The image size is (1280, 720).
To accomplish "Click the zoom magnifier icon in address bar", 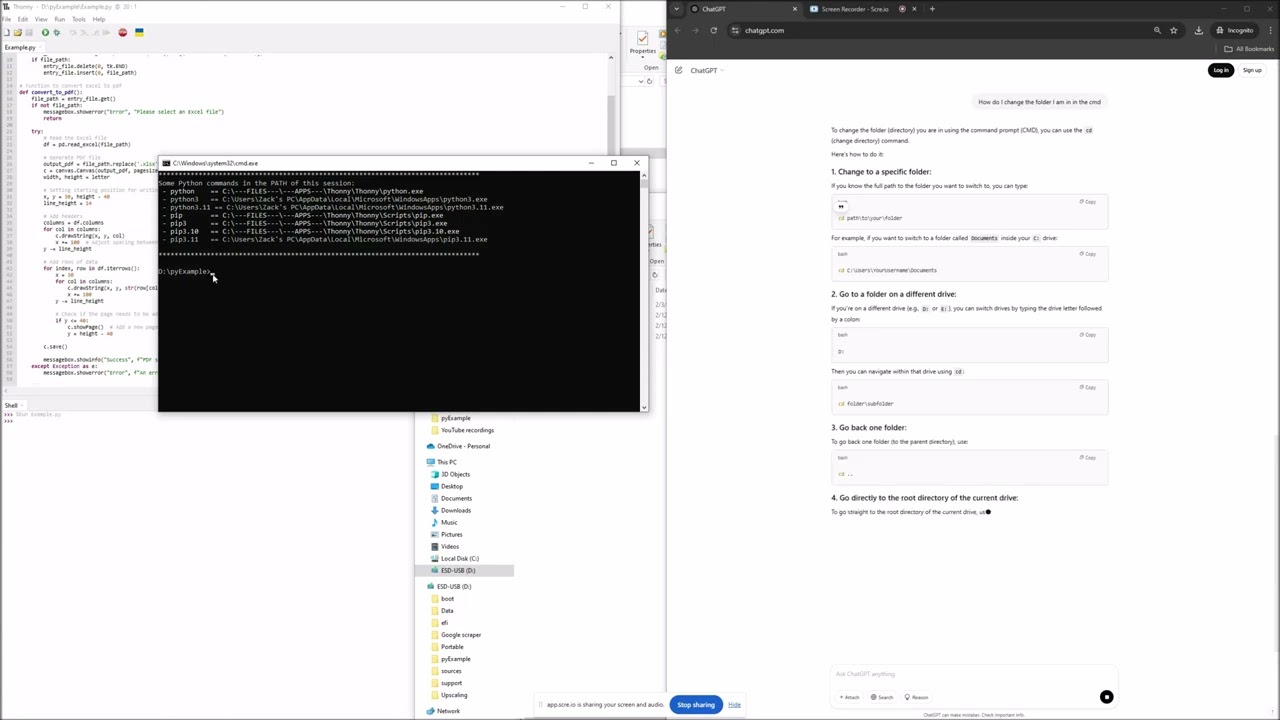I will tap(1157, 30).
